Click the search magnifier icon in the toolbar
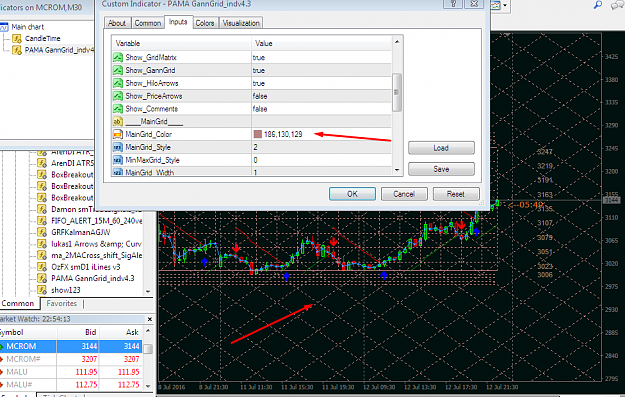The width and height of the screenshot is (625, 397). (598, 5)
